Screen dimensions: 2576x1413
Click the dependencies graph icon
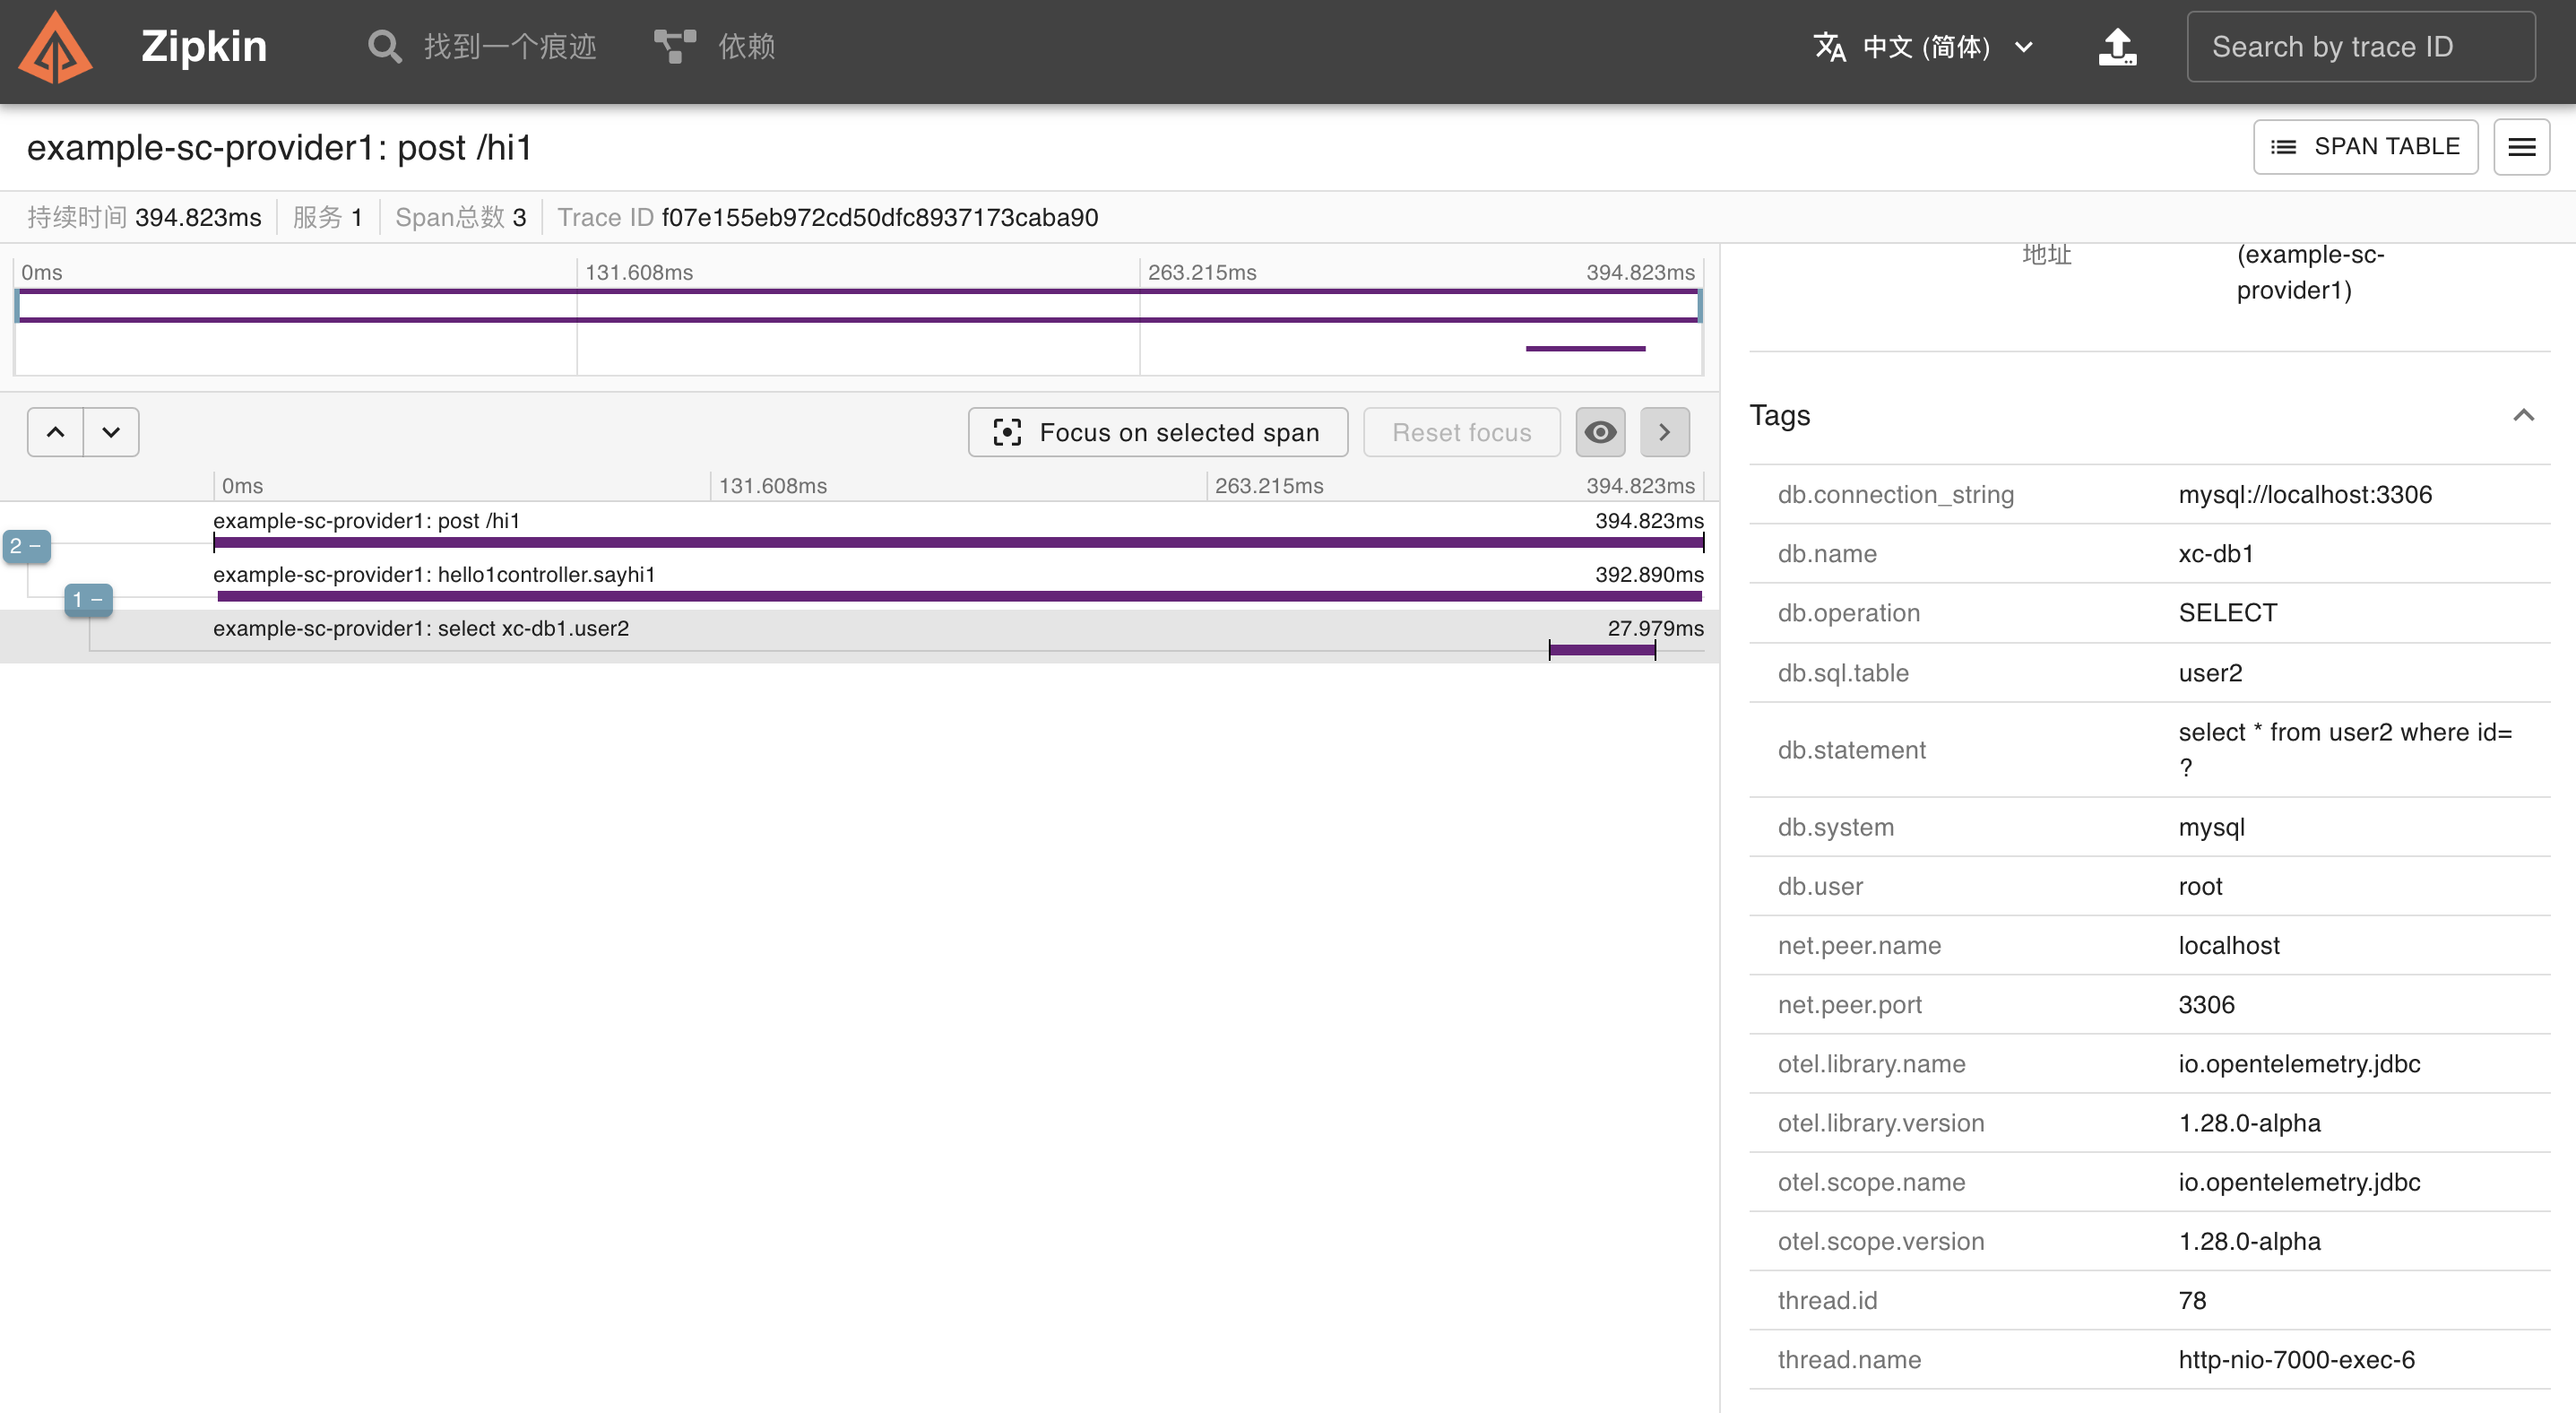tap(674, 46)
